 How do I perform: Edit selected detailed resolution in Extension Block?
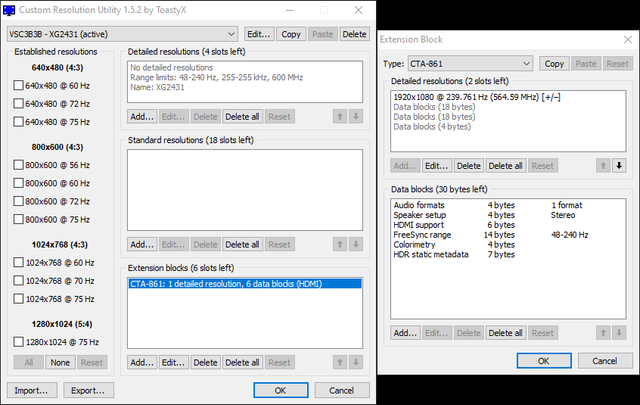pos(437,166)
